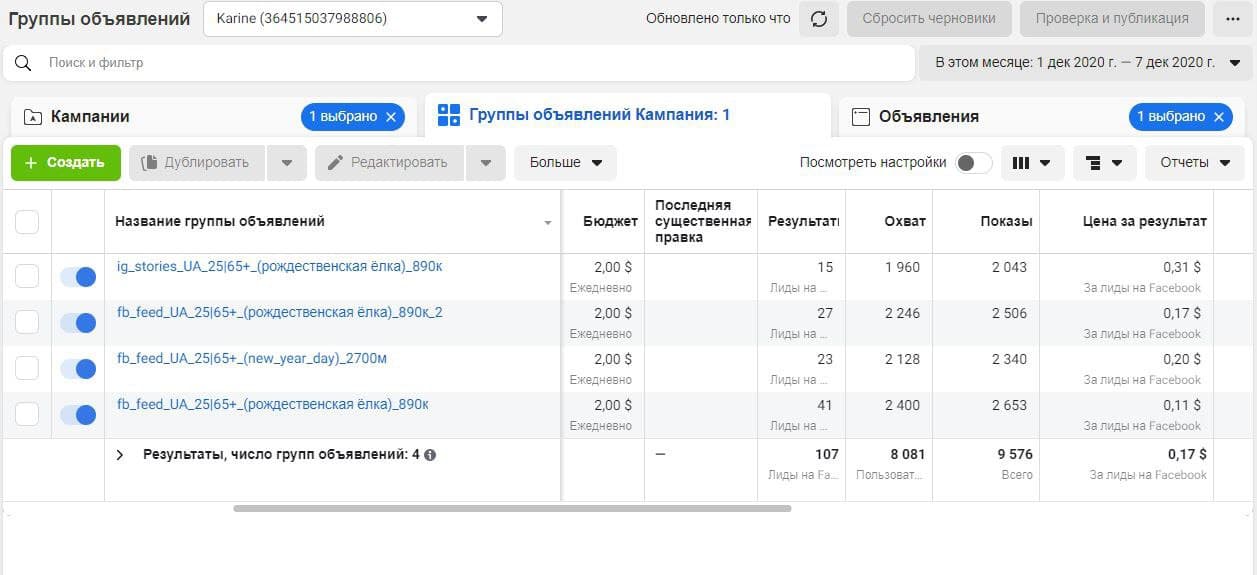Open the last fb_feed 890к link
This screenshot has height=575, width=1257.
pyautogui.click(x=272, y=404)
